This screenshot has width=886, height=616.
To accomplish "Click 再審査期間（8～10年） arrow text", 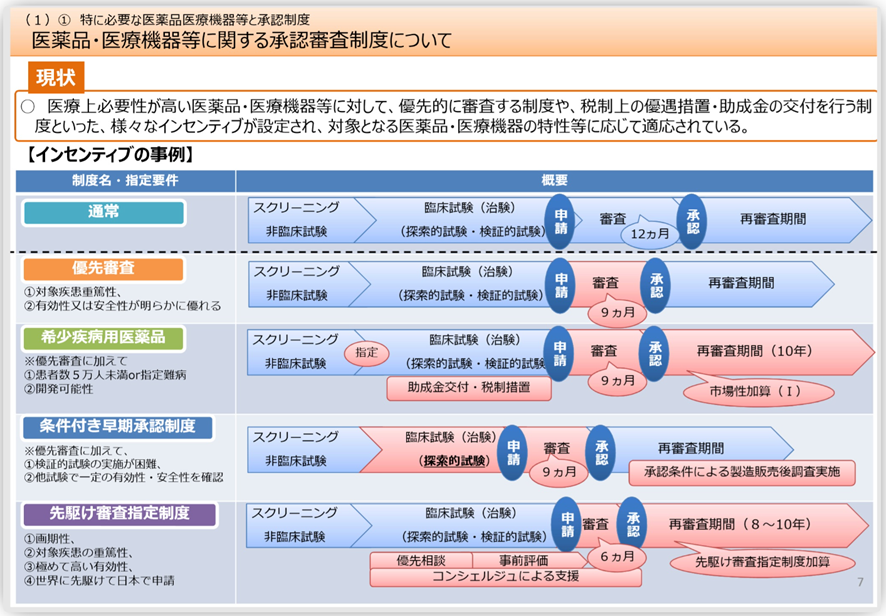I will click(x=740, y=524).
